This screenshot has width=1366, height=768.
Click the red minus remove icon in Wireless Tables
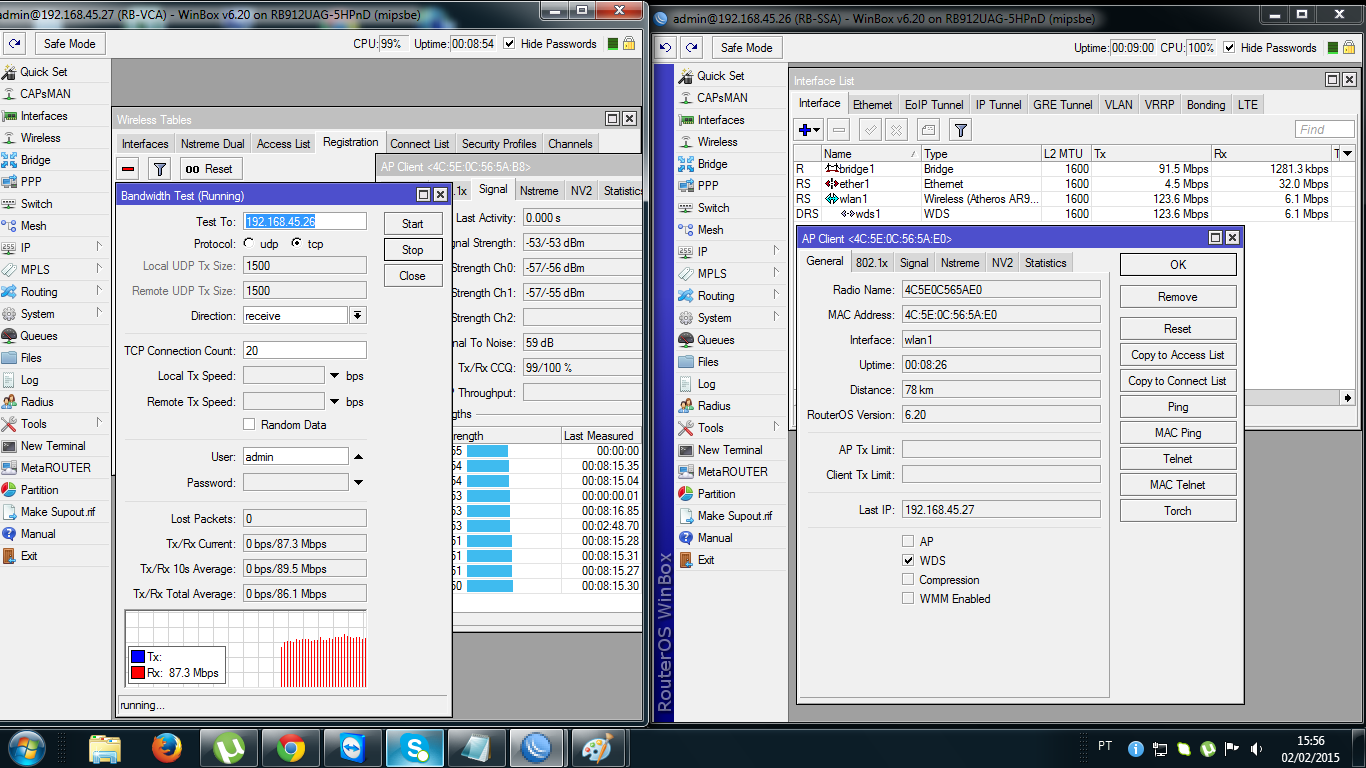[x=128, y=169]
